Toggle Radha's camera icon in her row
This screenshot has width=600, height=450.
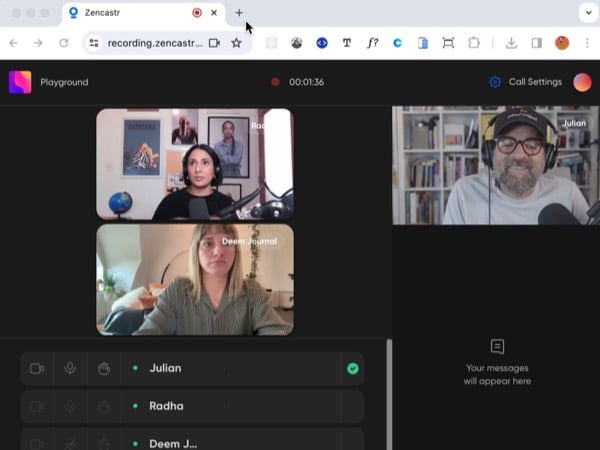(x=37, y=406)
